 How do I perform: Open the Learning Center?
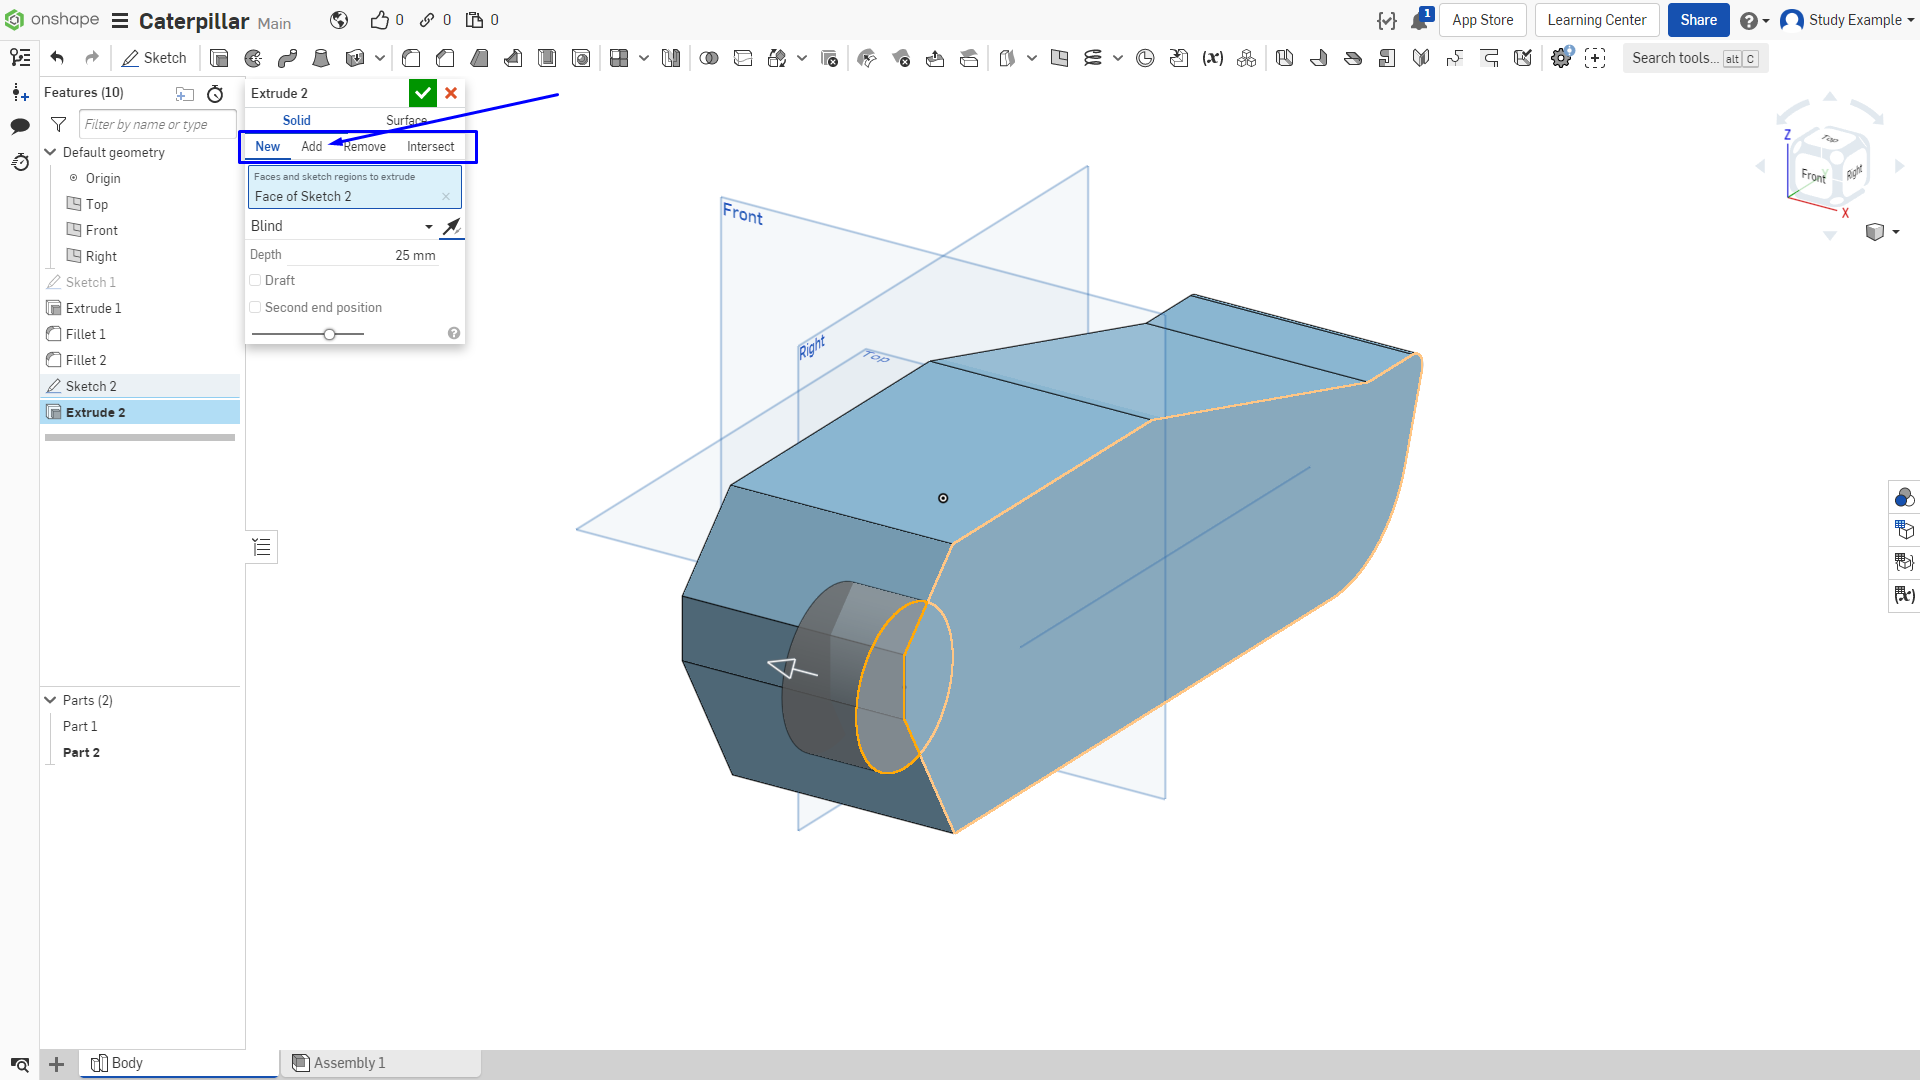pyautogui.click(x=1596, y=20)
